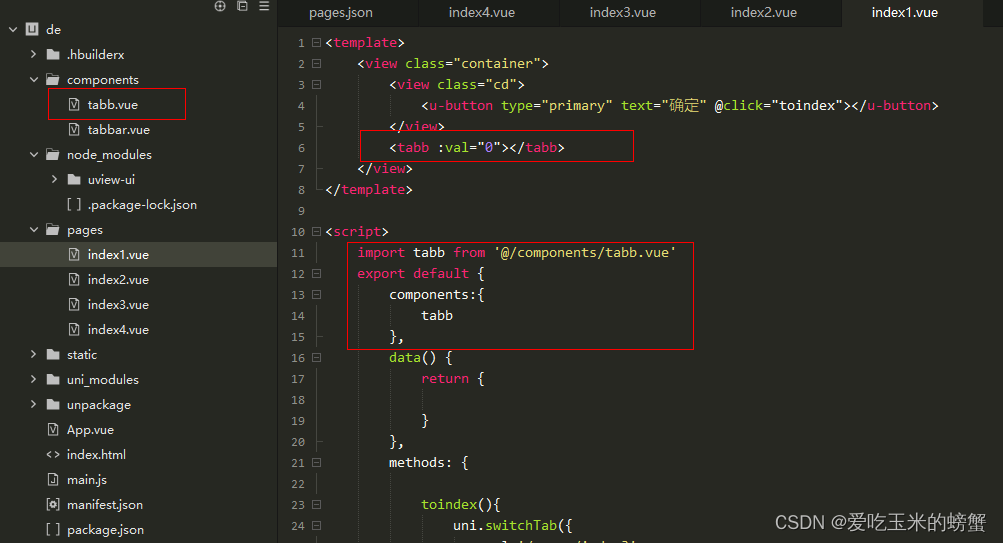Collapse the components folder chevron
The height and width of the screenshot is (543, 1003).
(34, 79)
